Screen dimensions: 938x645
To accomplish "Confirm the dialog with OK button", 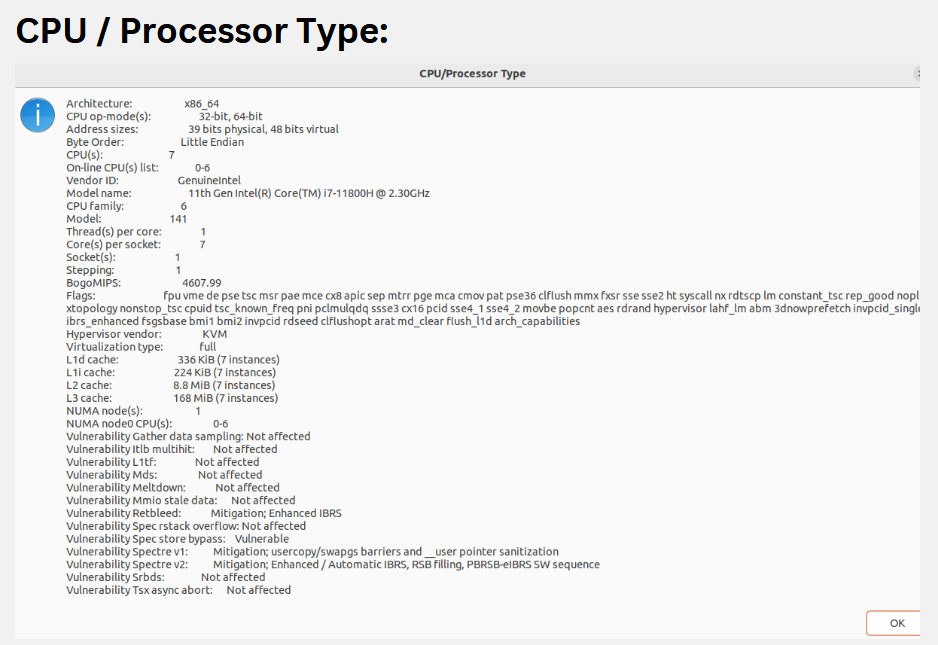I will pyautogui.click(x=896, y=623).
